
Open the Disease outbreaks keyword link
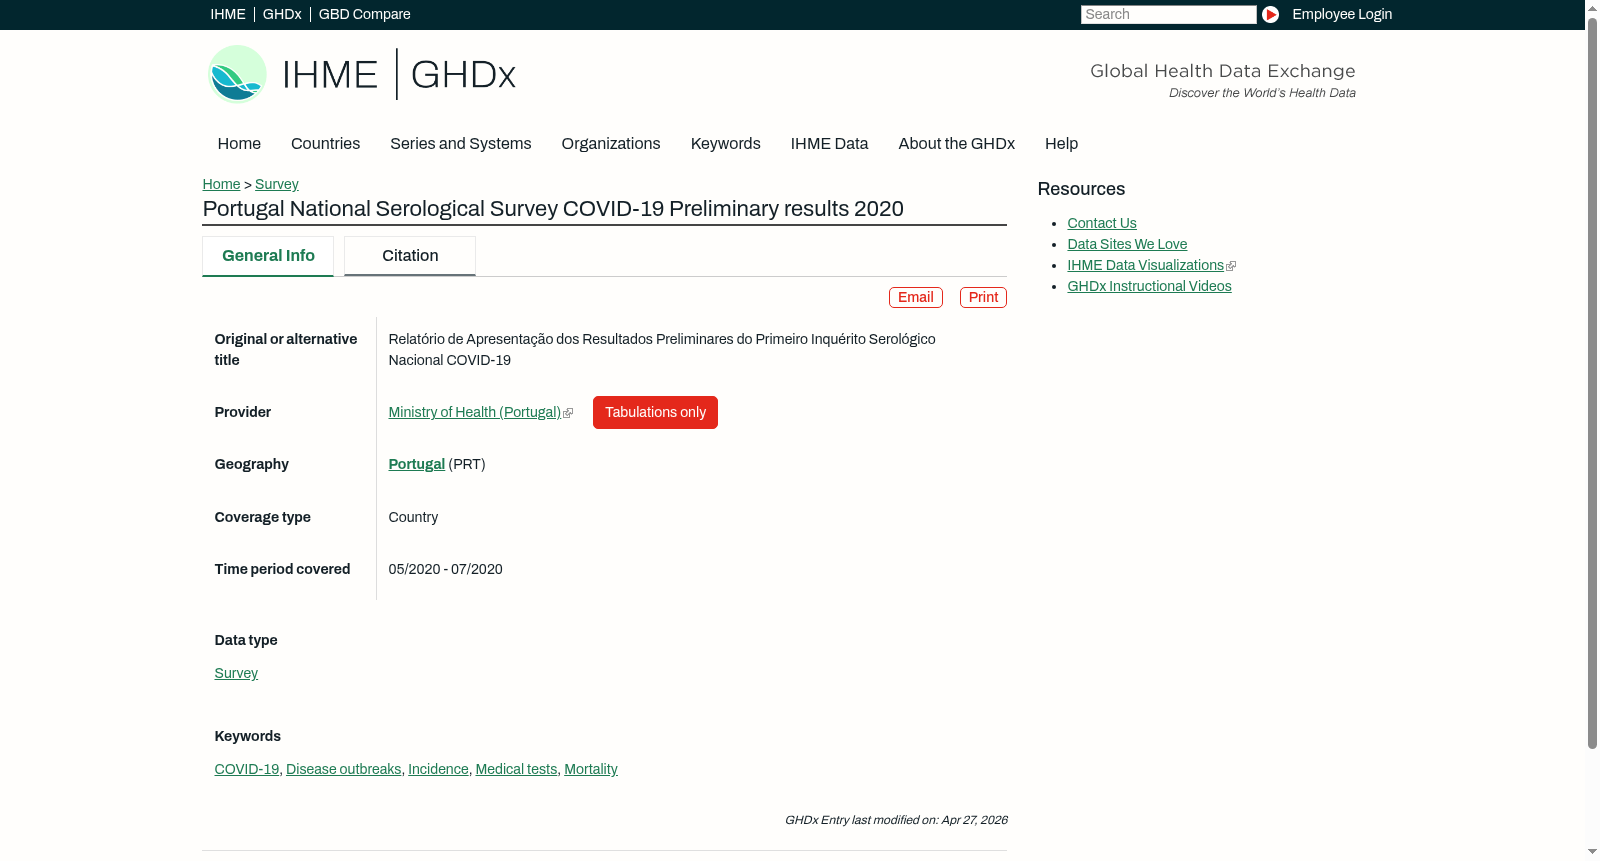click(343, 769)
